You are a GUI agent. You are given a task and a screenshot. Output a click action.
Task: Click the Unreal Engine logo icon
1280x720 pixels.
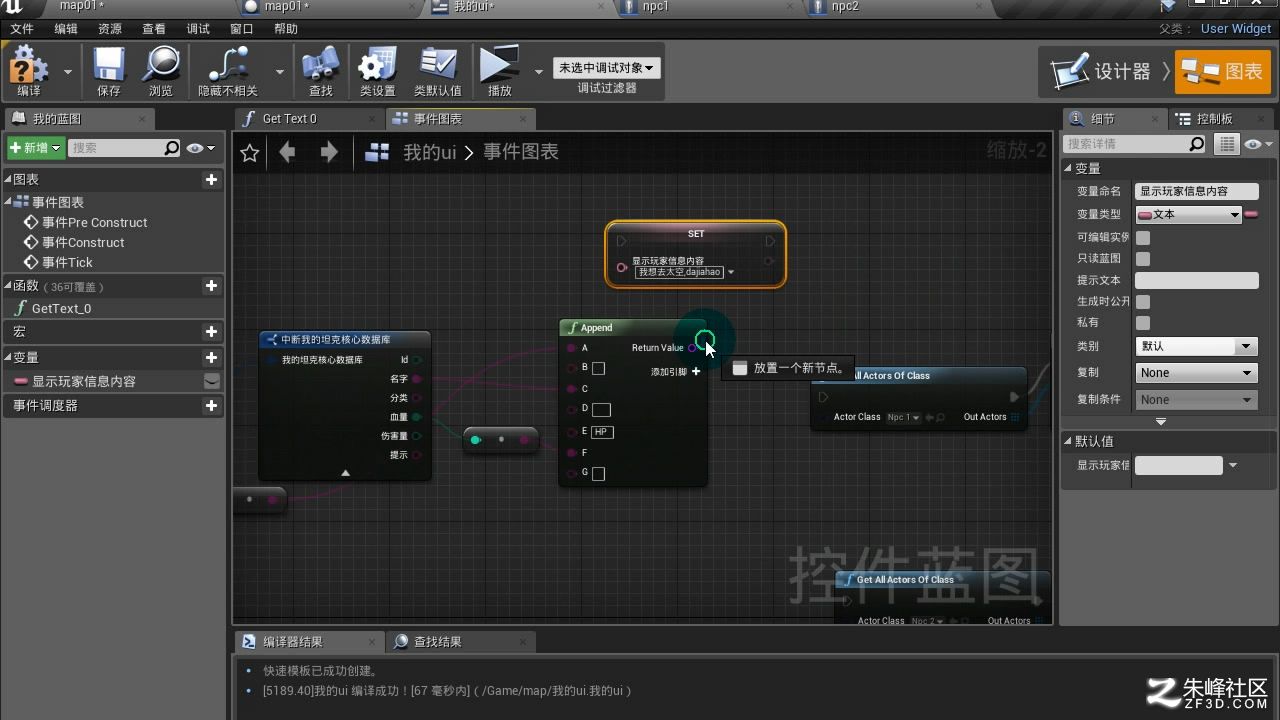[x=11, y=7]
